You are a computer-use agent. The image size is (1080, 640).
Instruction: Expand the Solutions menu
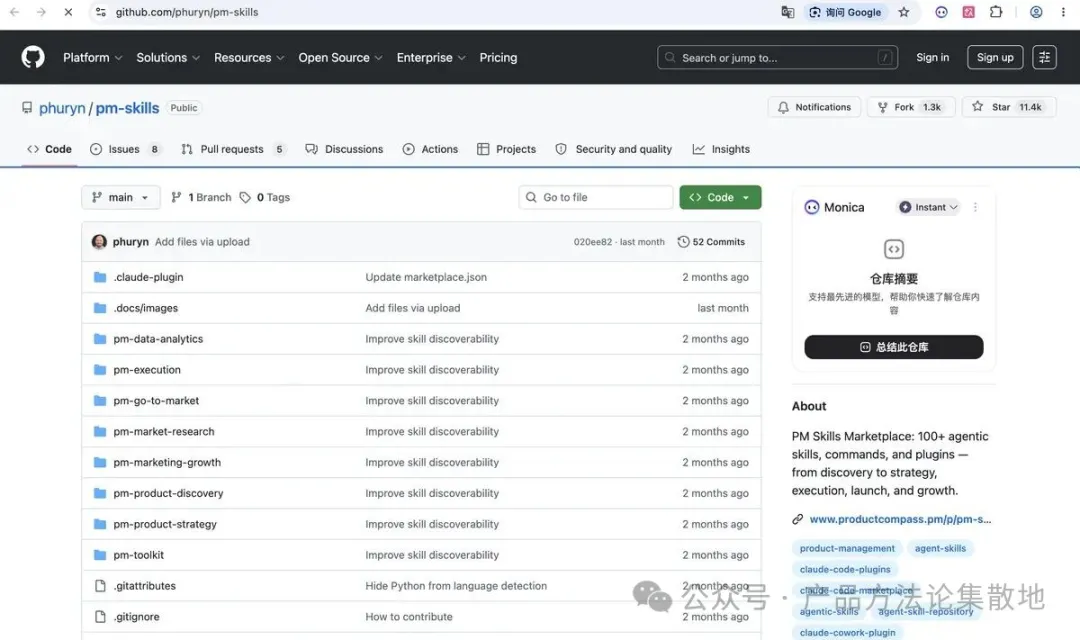point(168,58)
